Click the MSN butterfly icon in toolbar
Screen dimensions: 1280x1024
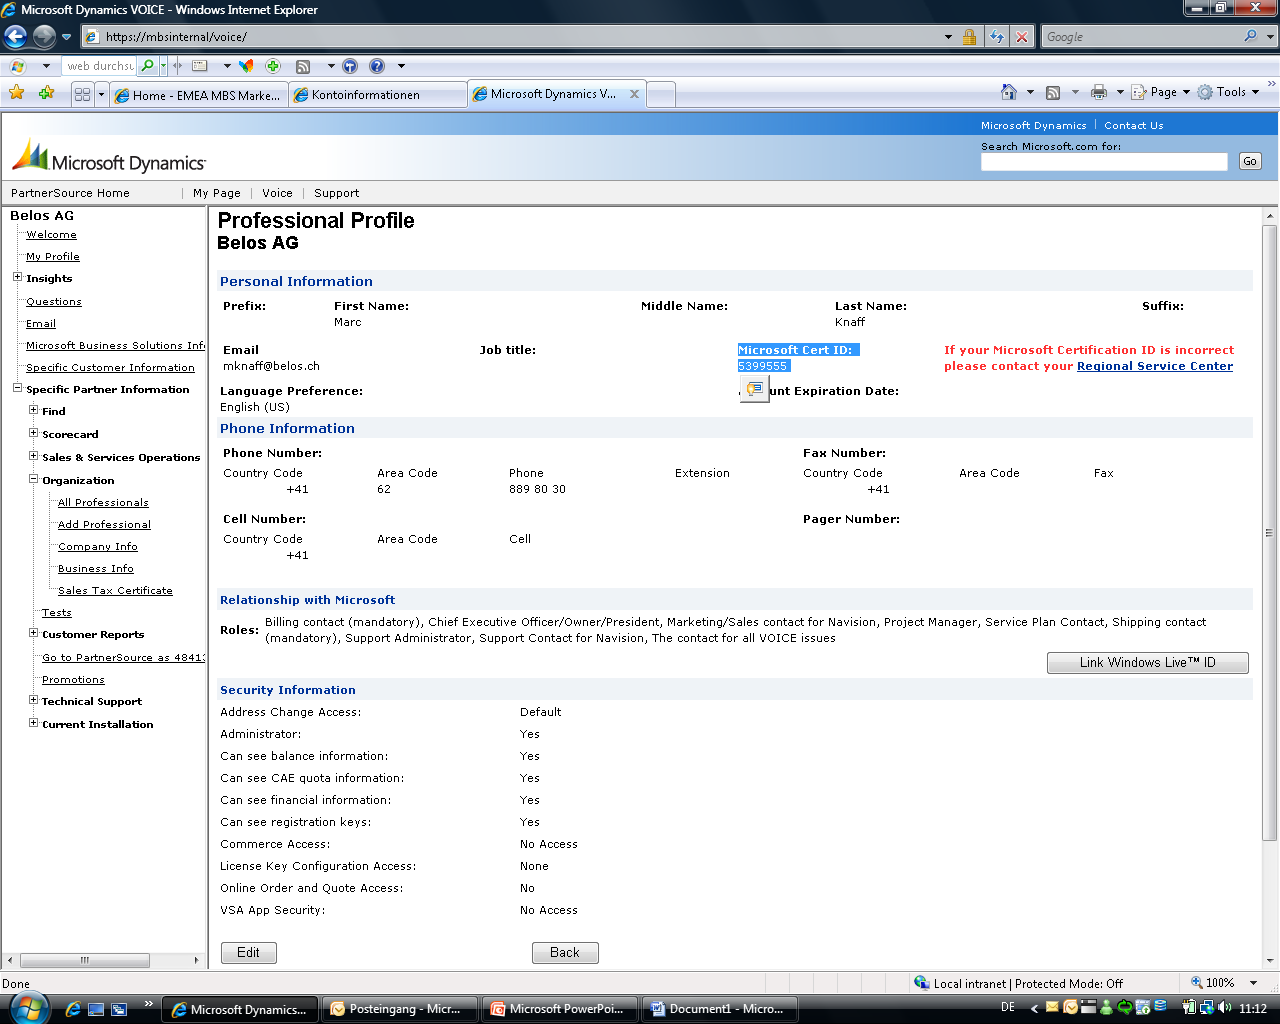click(246, 66)
